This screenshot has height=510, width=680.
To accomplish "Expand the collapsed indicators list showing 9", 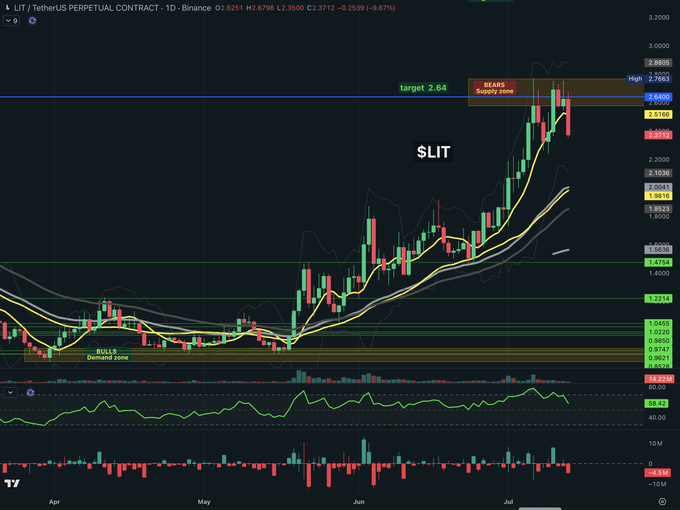I will coord(12,20).
